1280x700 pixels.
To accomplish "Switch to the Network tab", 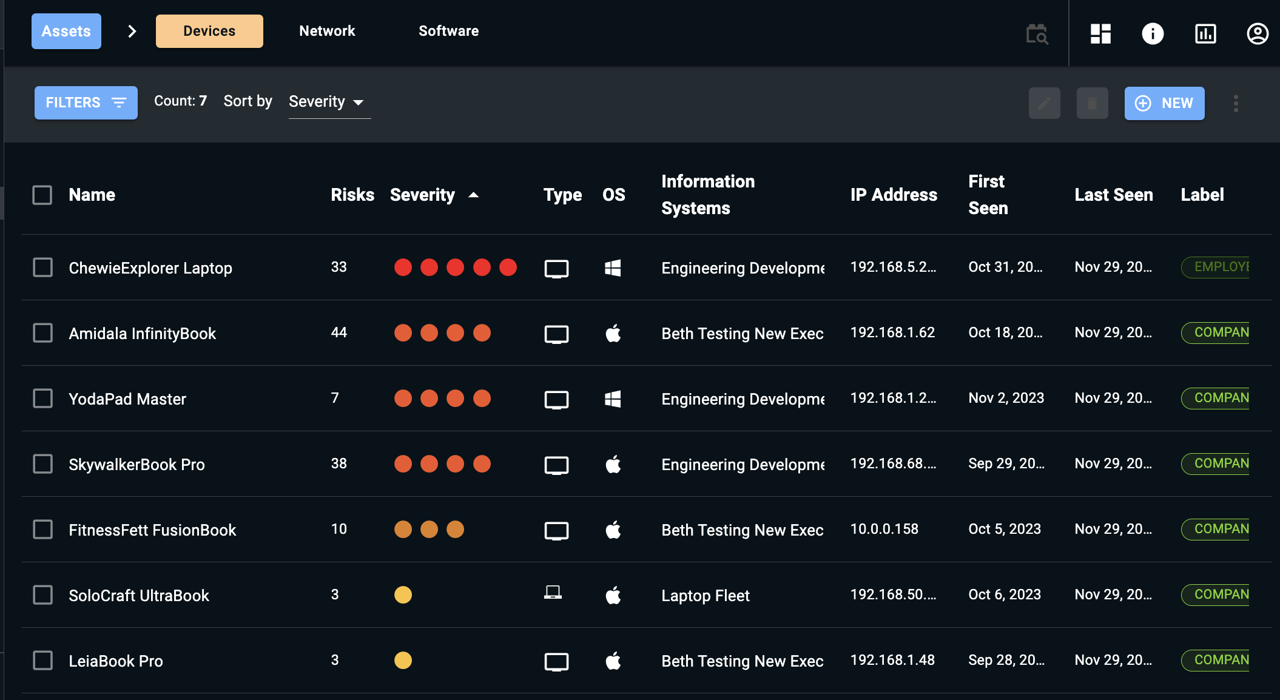I will point(327,31).
